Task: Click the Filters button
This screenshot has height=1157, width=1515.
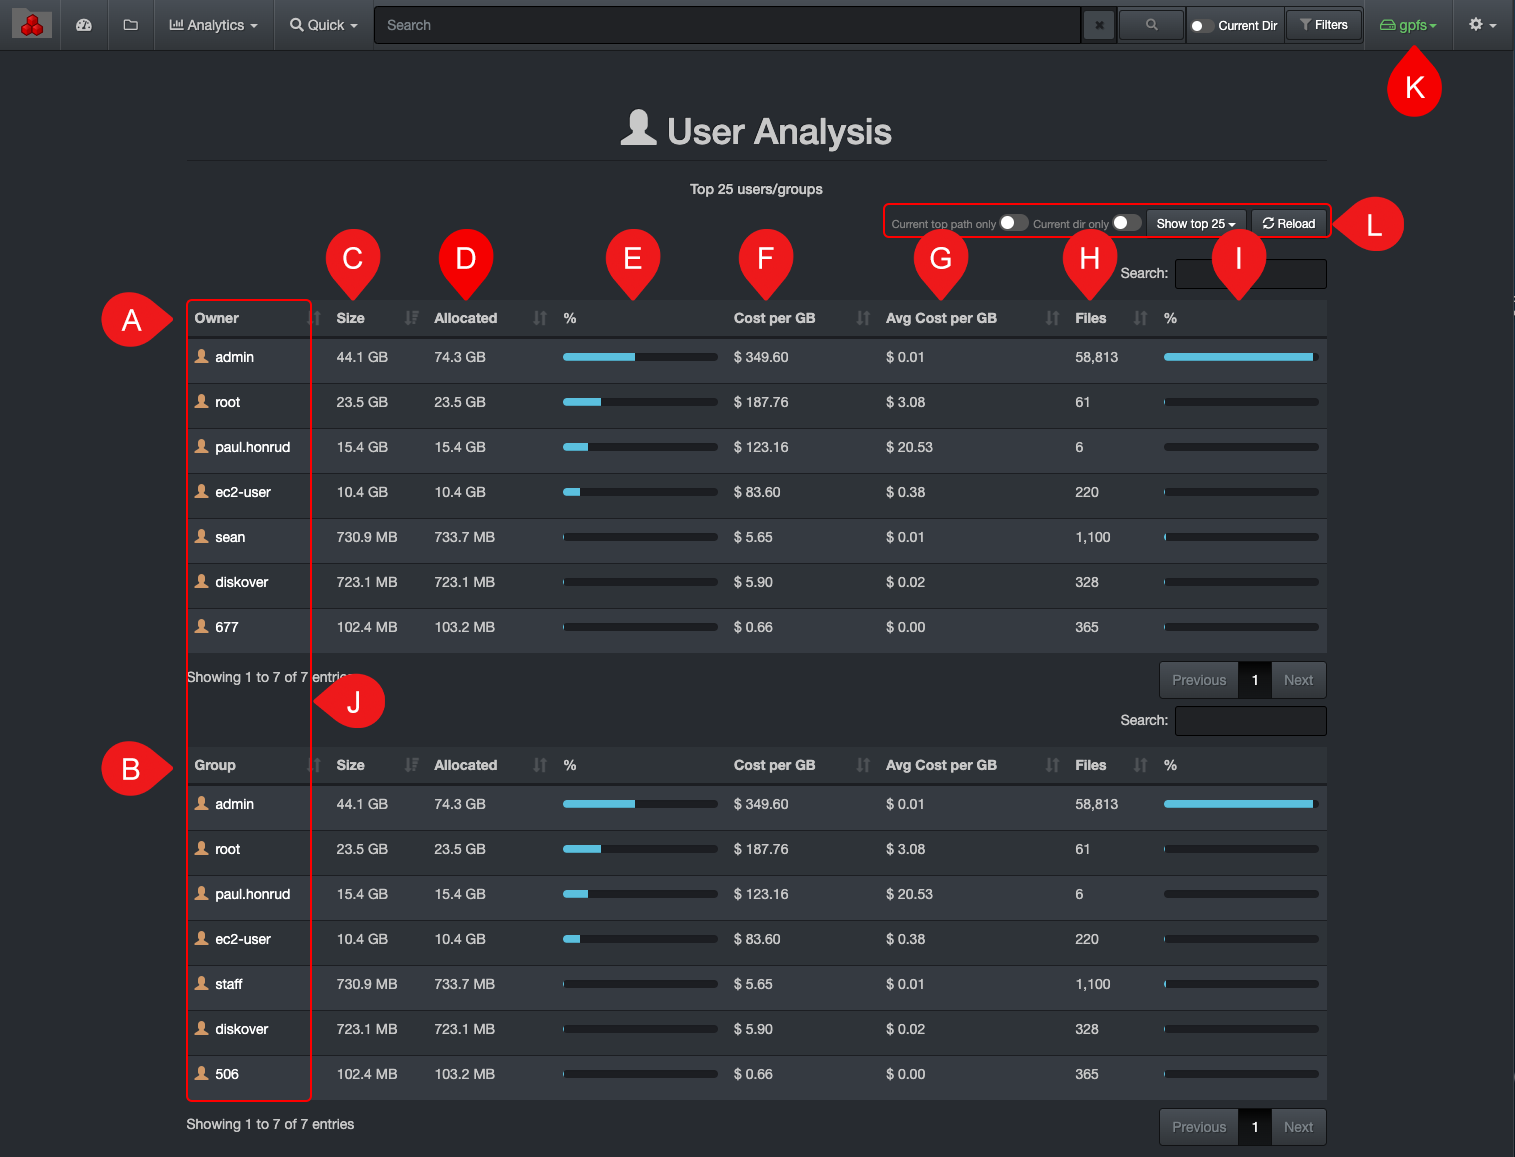Action: pos(1323,24)
